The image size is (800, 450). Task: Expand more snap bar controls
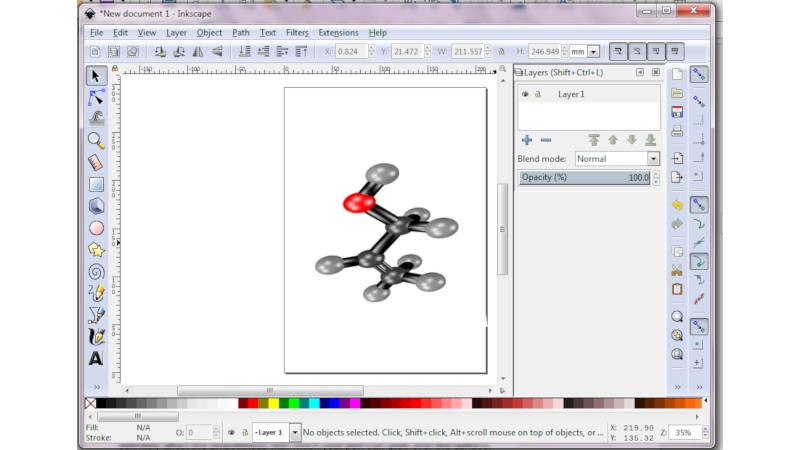tap(699, 387)
